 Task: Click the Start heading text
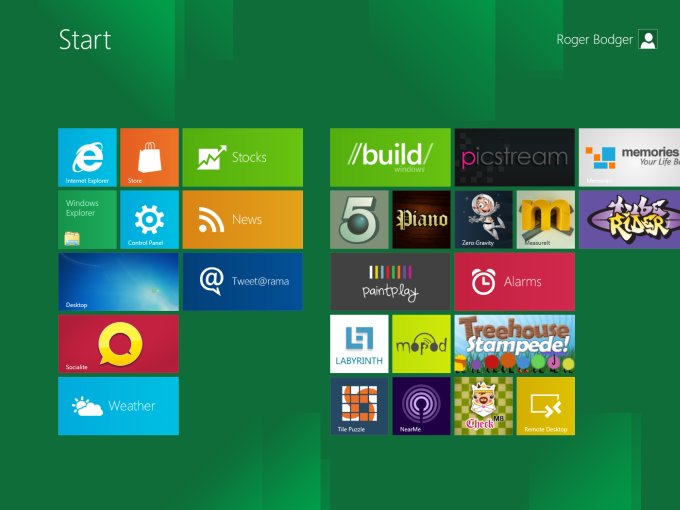[x=85, y=40]
